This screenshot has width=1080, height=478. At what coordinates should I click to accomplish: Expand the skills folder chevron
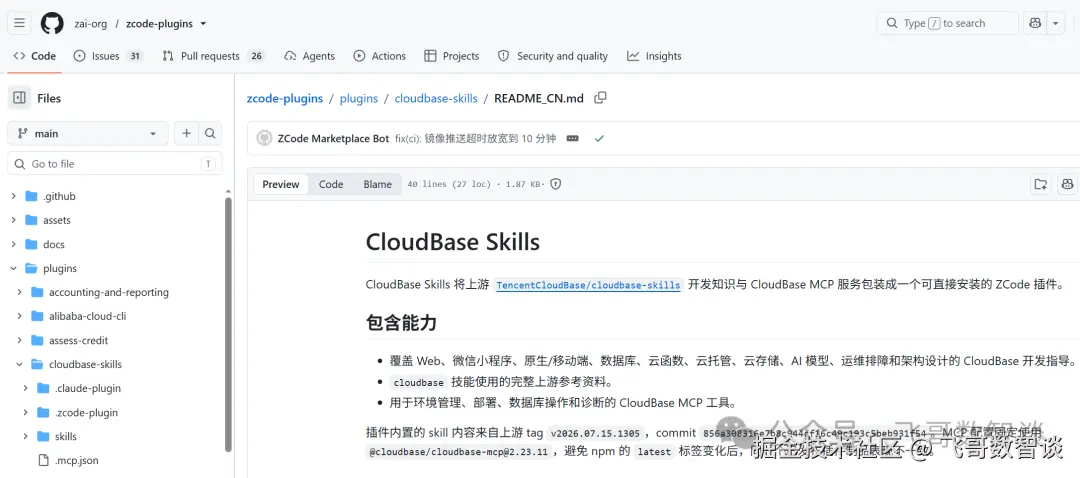point(25,436)
